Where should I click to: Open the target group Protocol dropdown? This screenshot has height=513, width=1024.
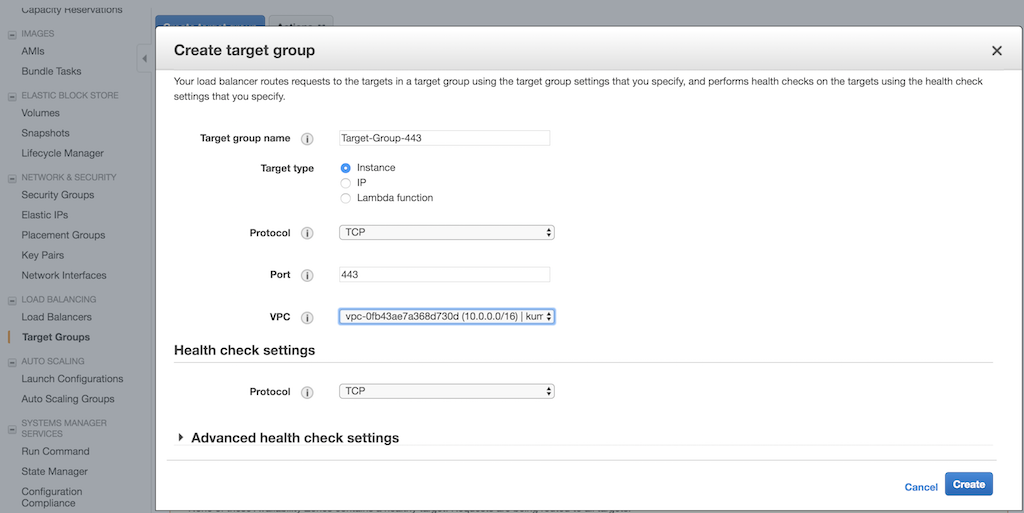[x=447, y=232]
